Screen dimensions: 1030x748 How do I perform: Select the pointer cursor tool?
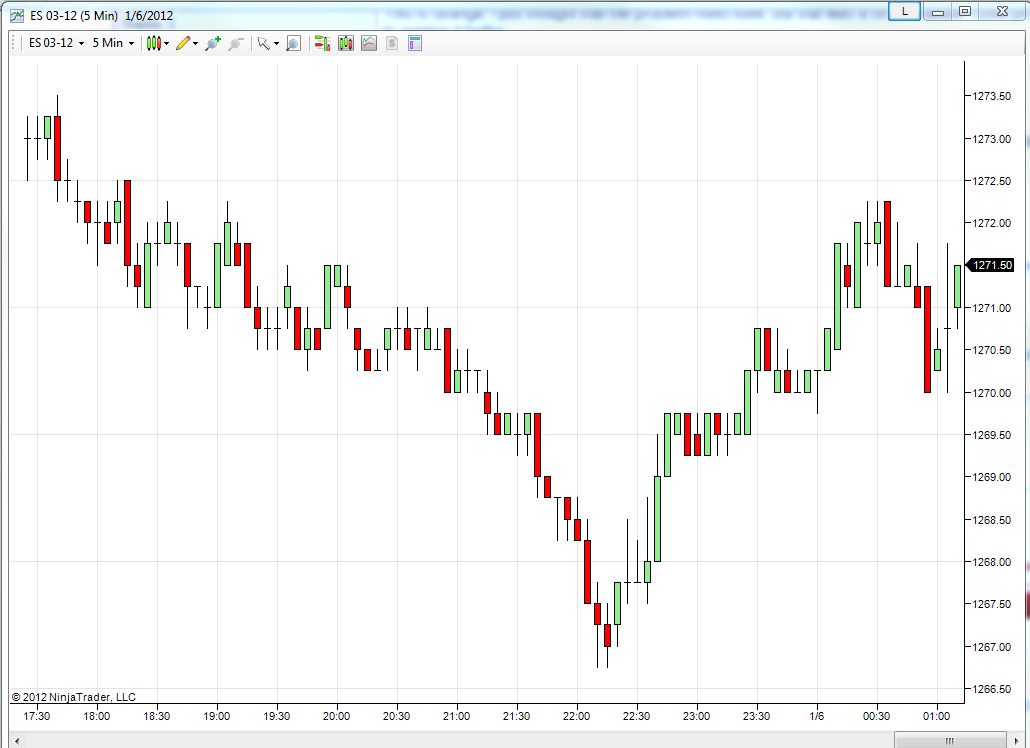[x=263, y=43]
